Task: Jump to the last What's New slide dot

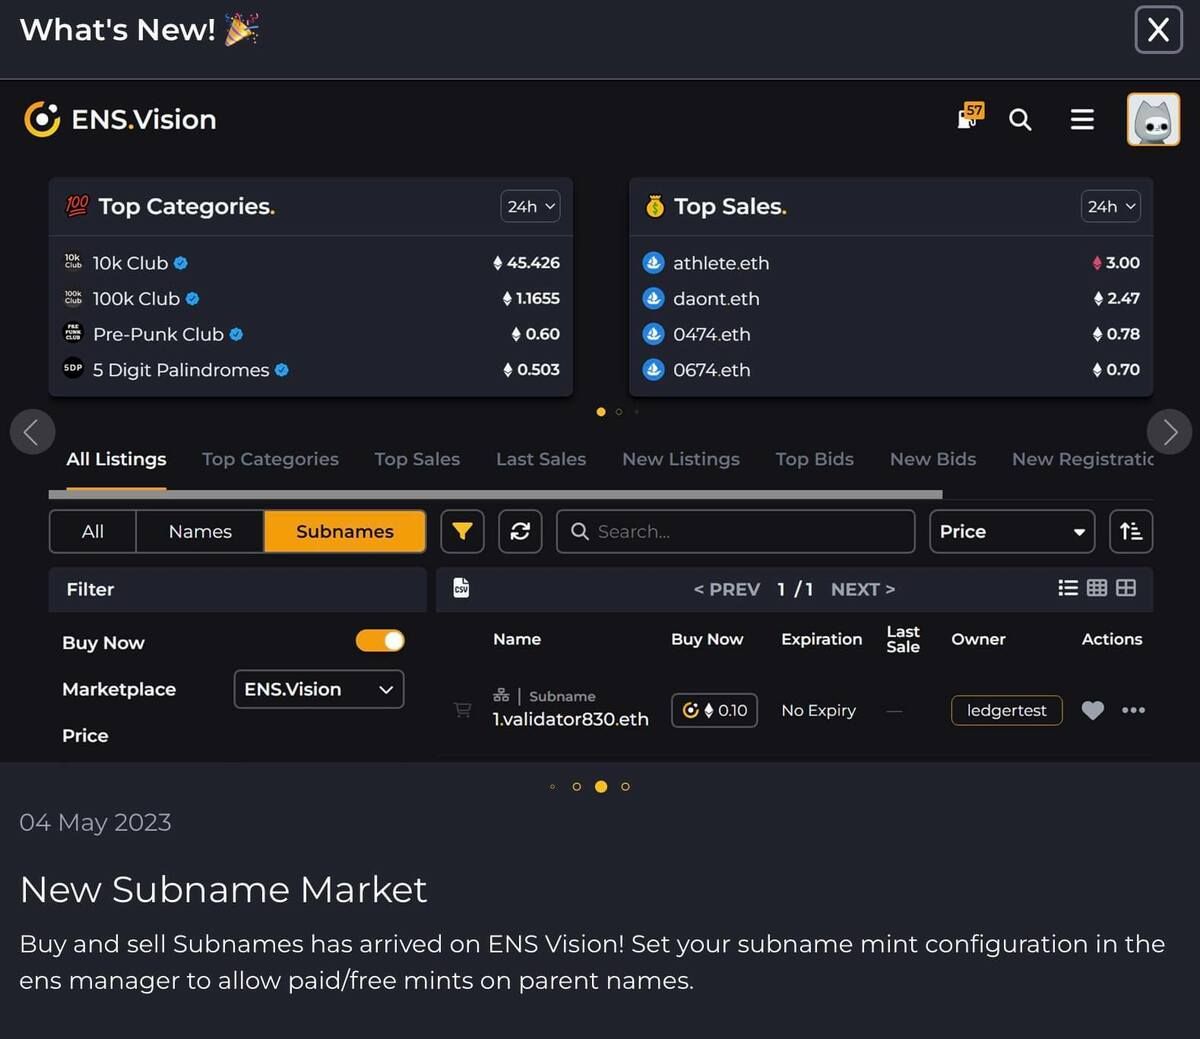Action: tap(625, 787)
